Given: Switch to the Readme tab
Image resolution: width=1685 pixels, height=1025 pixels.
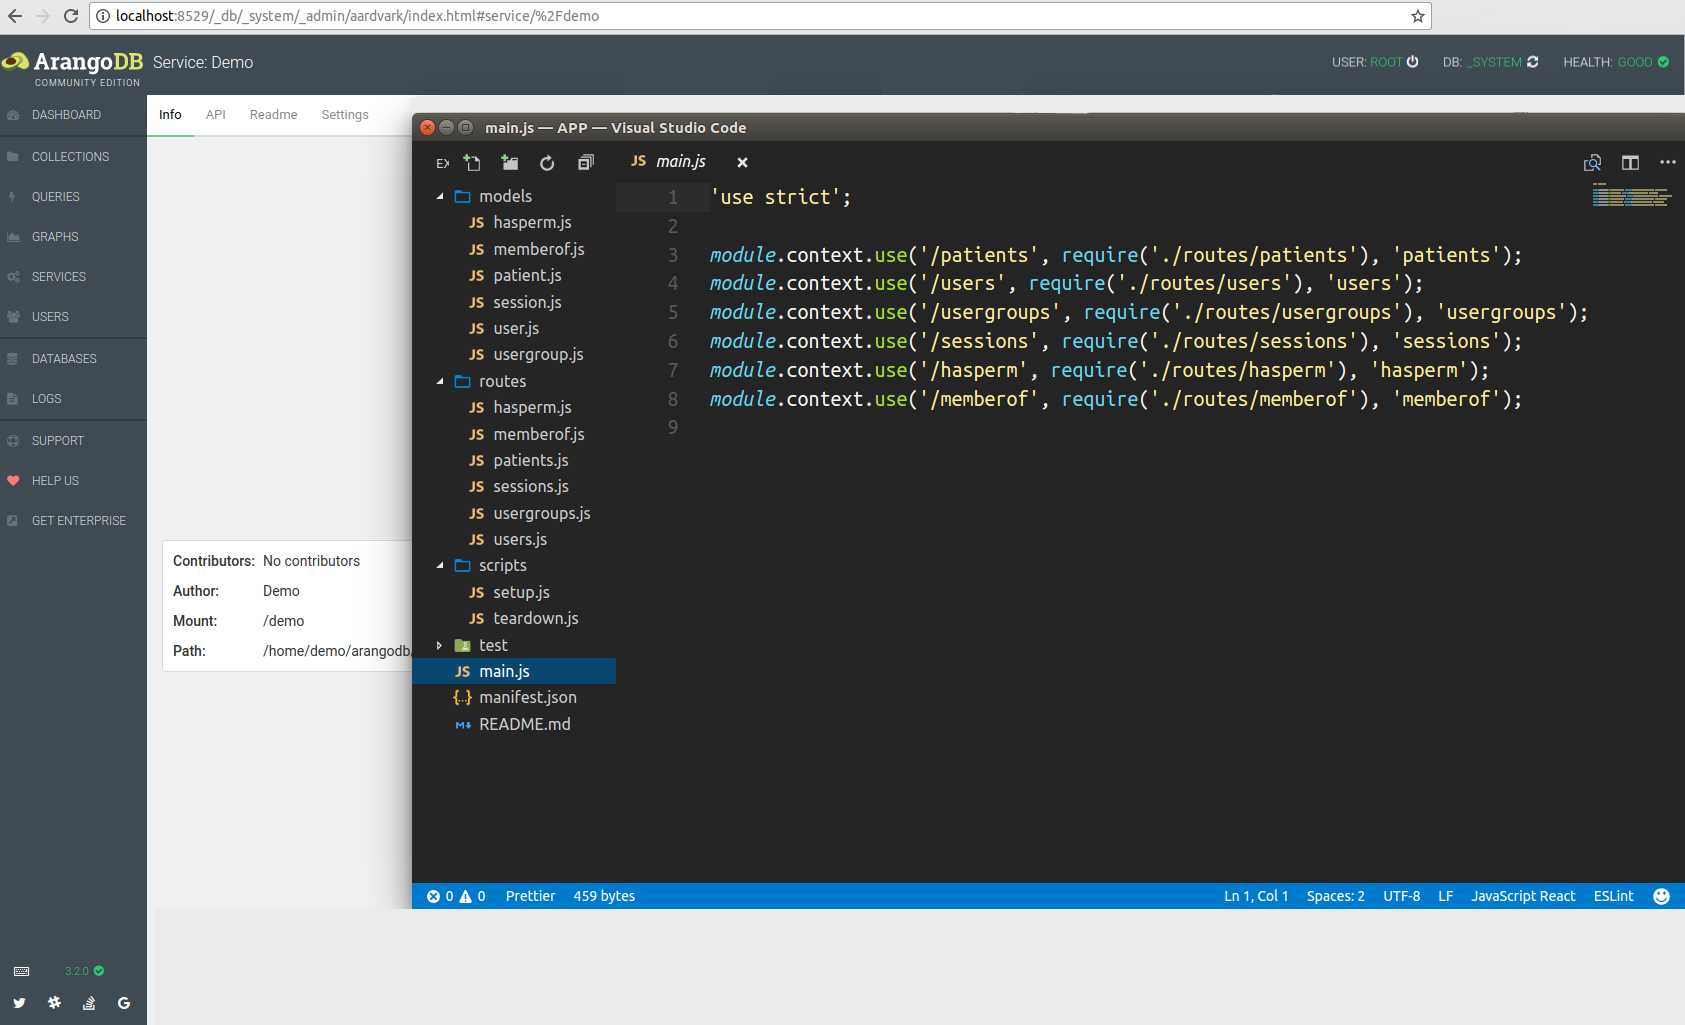Looking at the screenshot, I should coord(274,115).
